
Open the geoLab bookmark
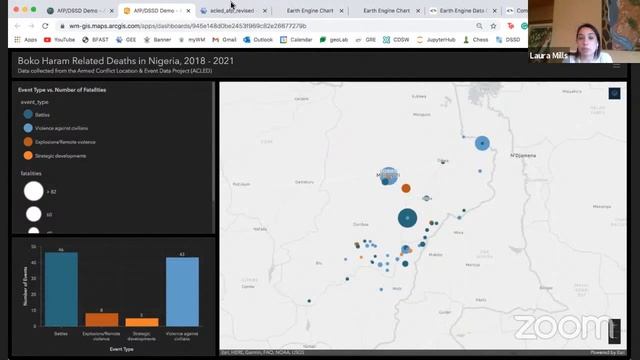[x=333, y=40]
